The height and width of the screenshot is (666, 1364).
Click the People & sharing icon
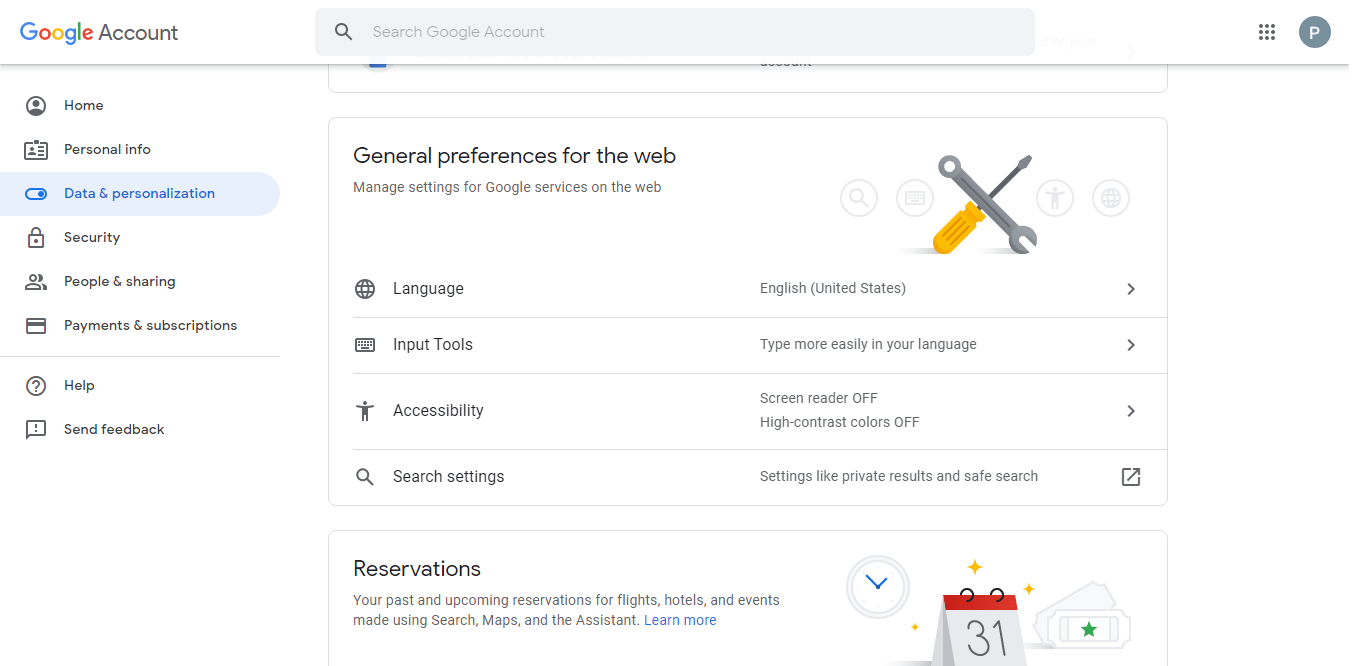[x=36, y=281]
